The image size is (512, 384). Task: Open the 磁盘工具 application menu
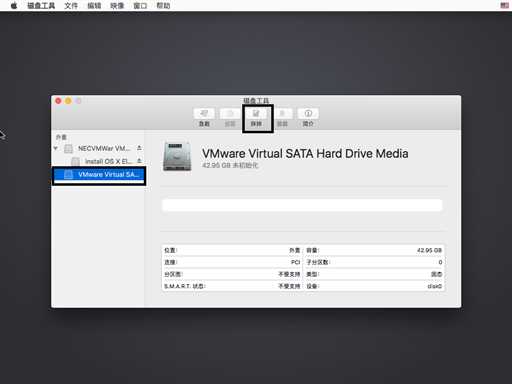click(x=41, y=6)
